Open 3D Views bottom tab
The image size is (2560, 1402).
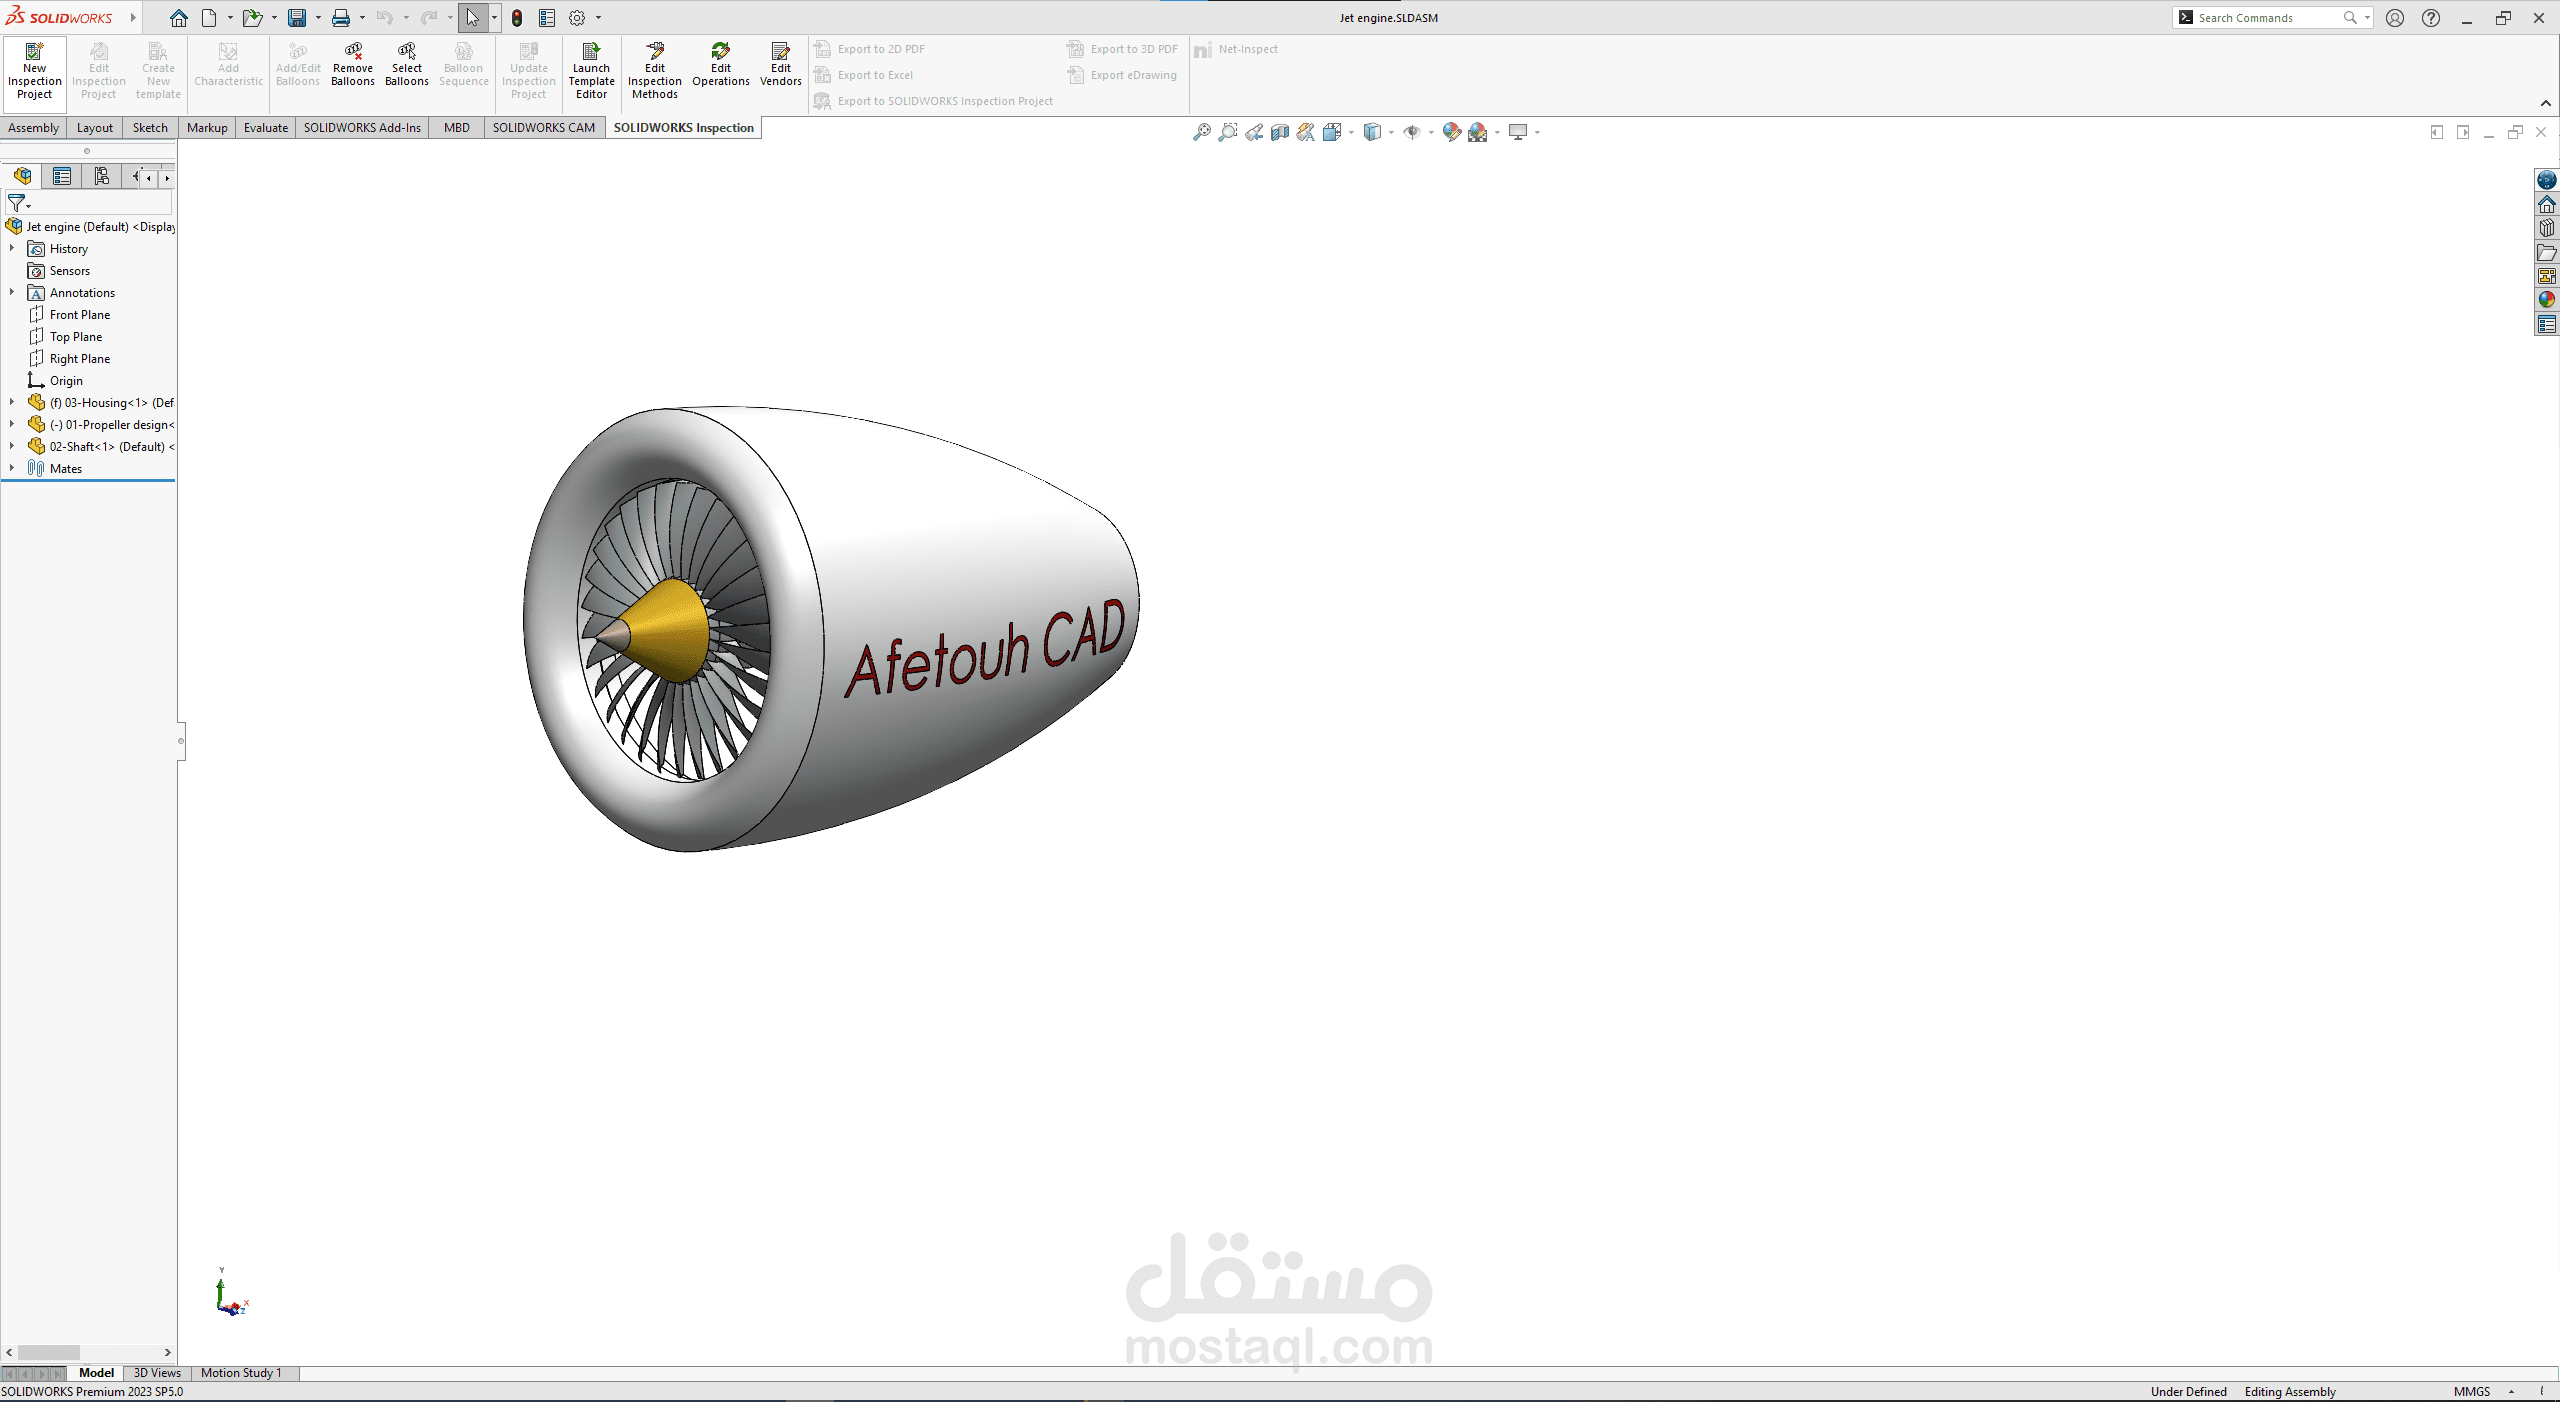[157, 1373]
